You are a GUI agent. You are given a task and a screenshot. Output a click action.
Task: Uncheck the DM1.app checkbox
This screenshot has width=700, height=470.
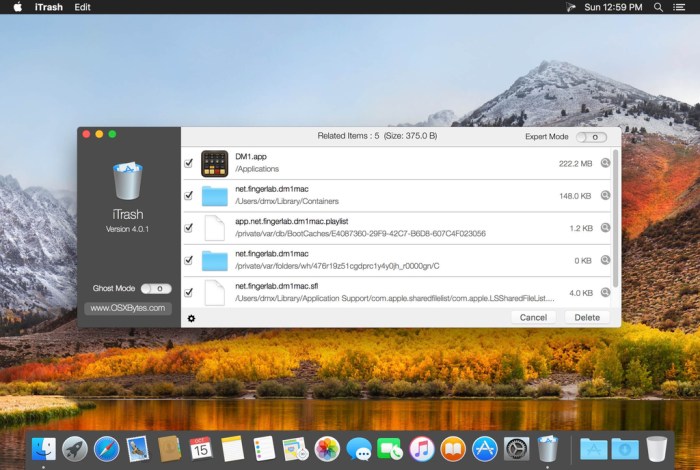click(188, 163)
